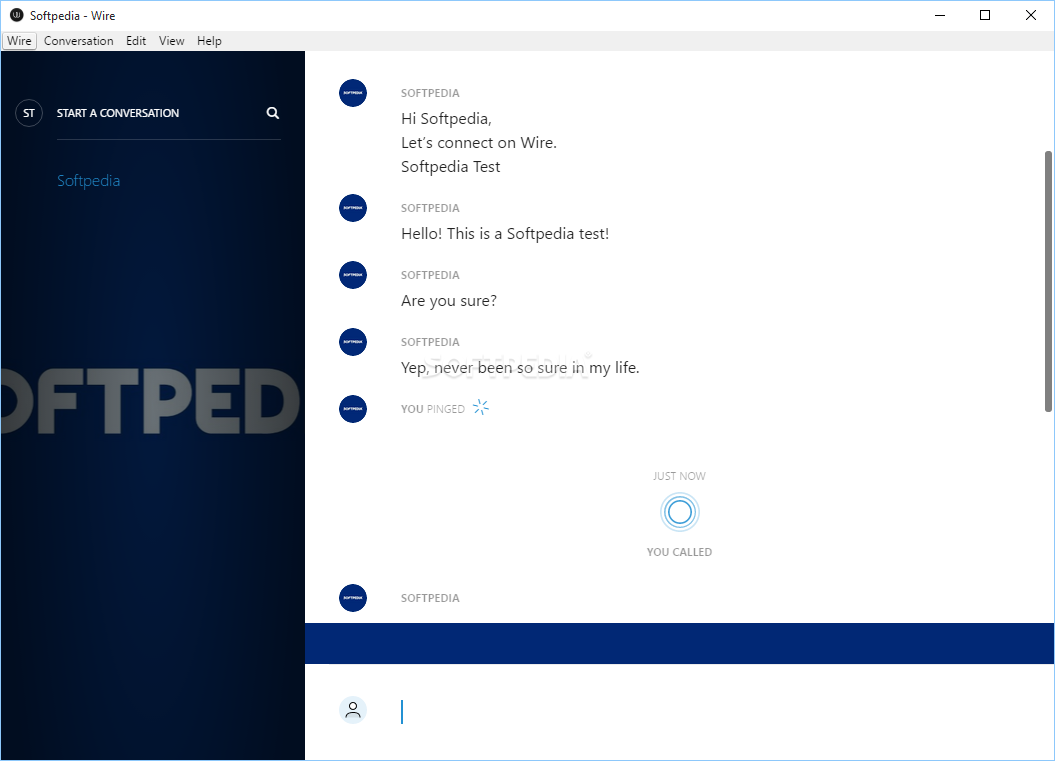Select the Softpedia conversation
The image size is (1055, 761).
click(89, 180)
